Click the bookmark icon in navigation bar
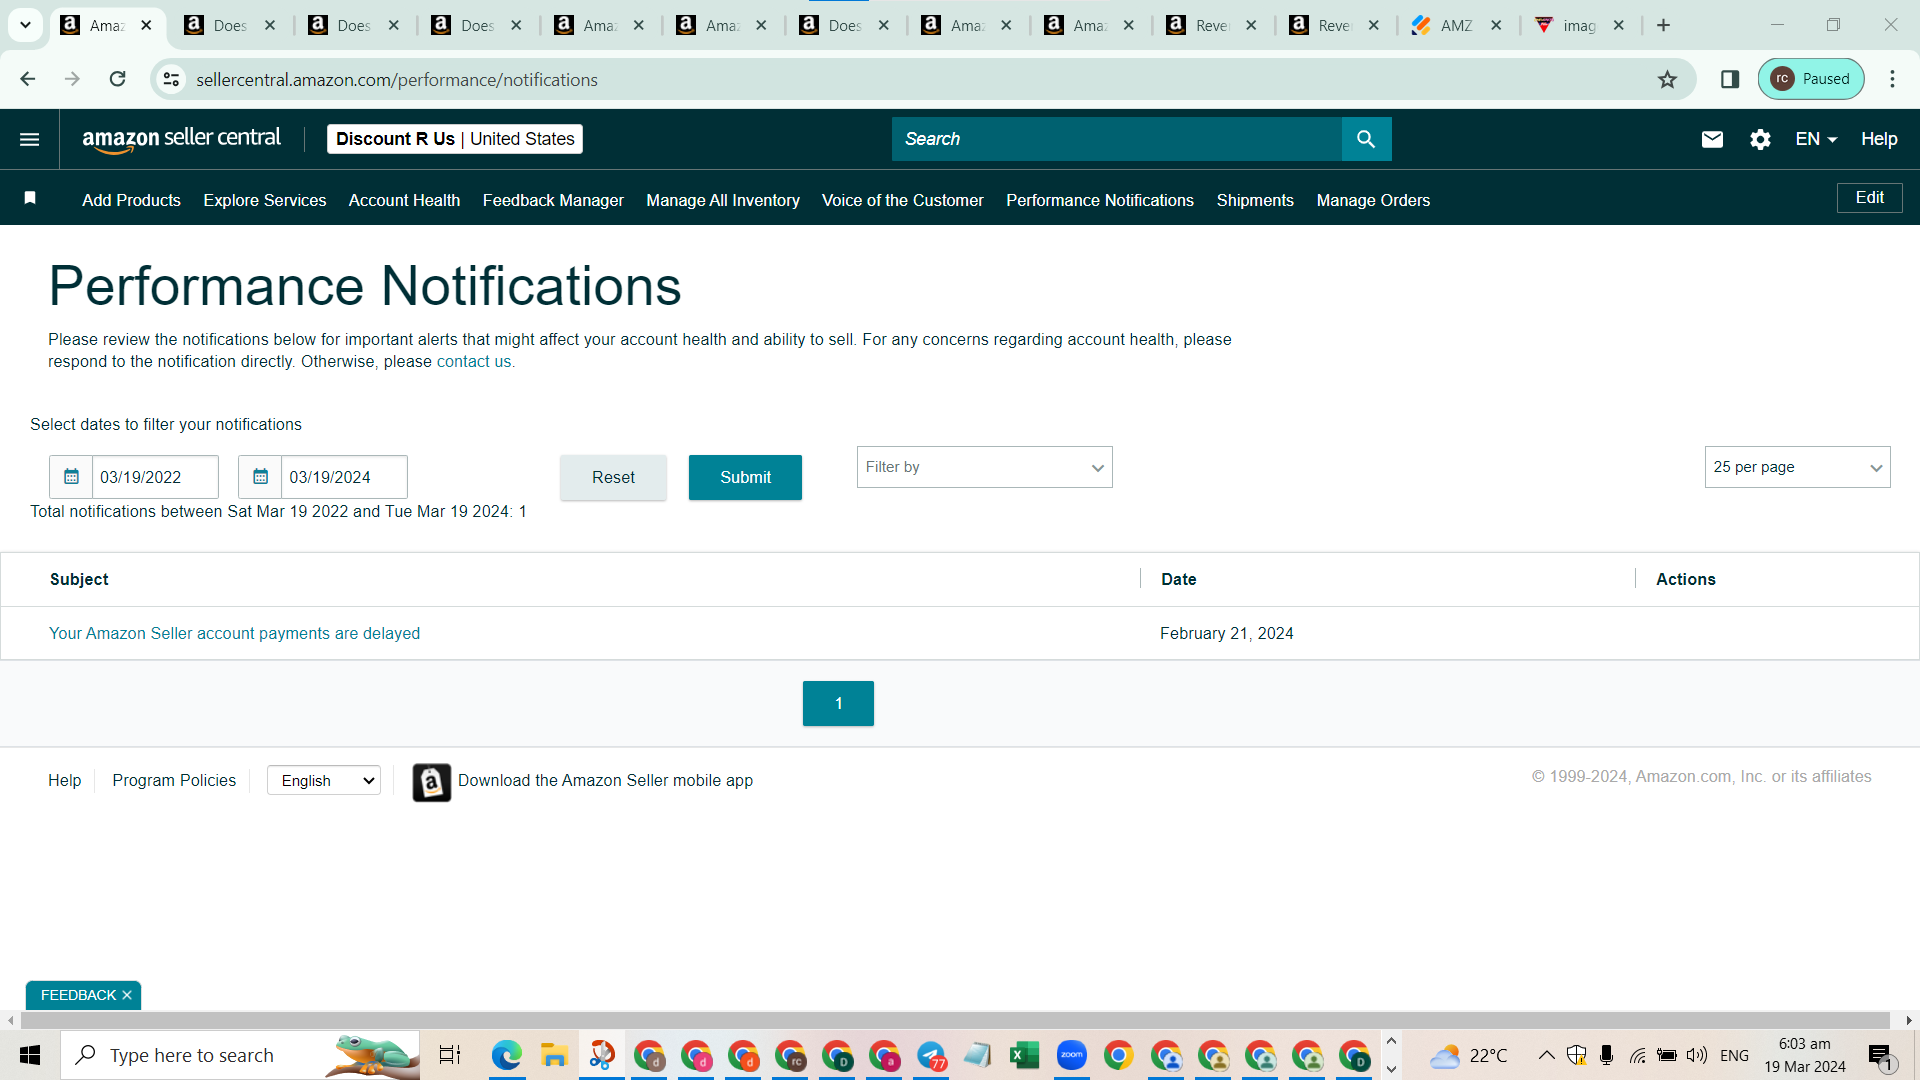Viewport: 1920px width, 1080px height. (x=30, y=198)
